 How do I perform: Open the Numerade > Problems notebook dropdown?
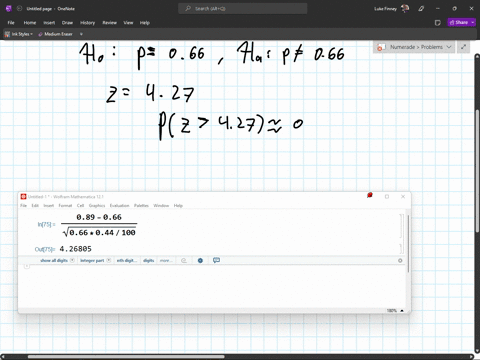click(415, 47)
